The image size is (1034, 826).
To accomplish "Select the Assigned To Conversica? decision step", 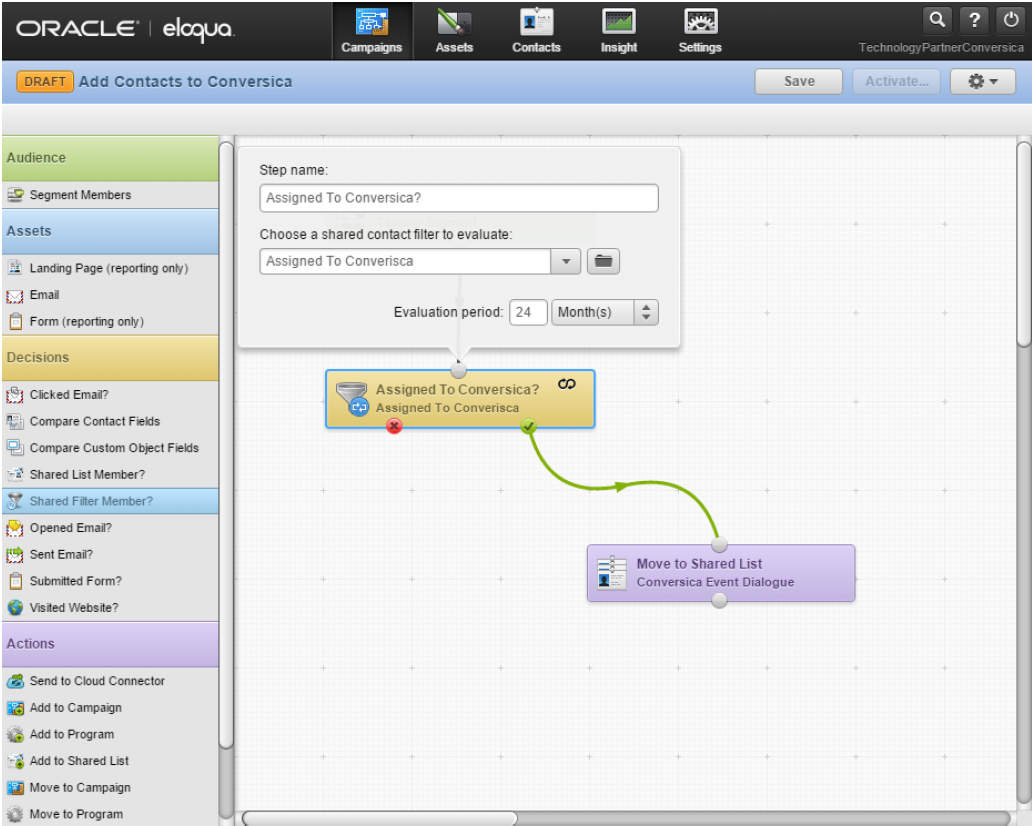I will point(460,399).
